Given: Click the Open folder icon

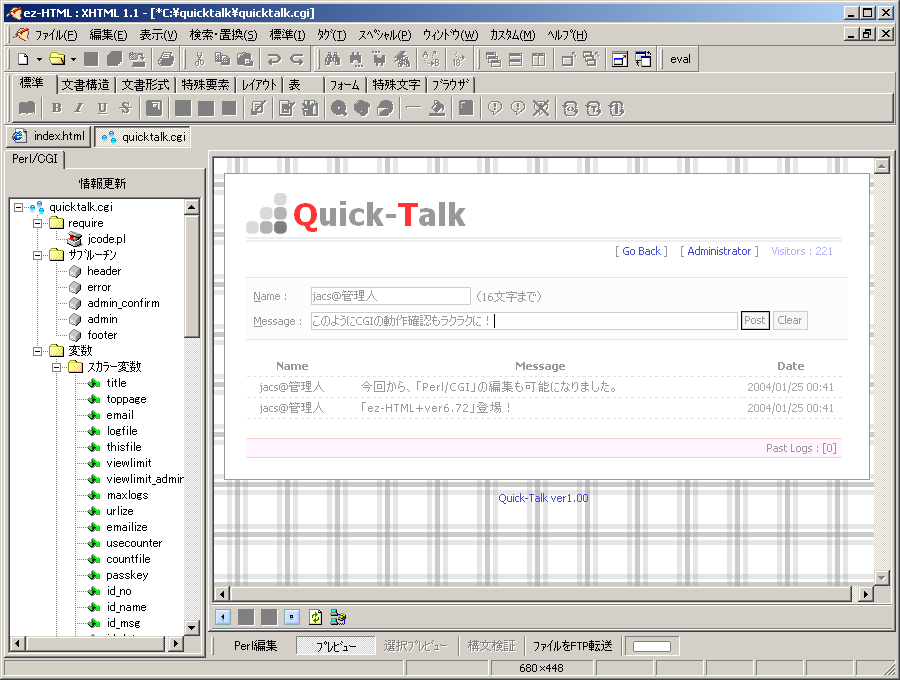Looking at the screenshot, I should (57, 59).
